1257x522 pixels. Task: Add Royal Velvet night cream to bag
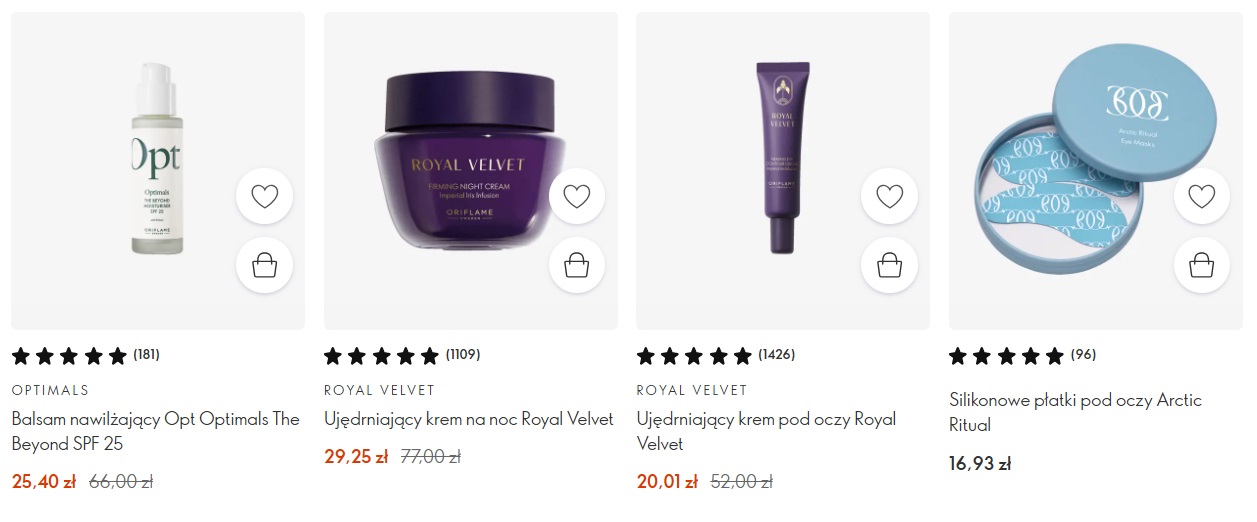coord(577,265)
